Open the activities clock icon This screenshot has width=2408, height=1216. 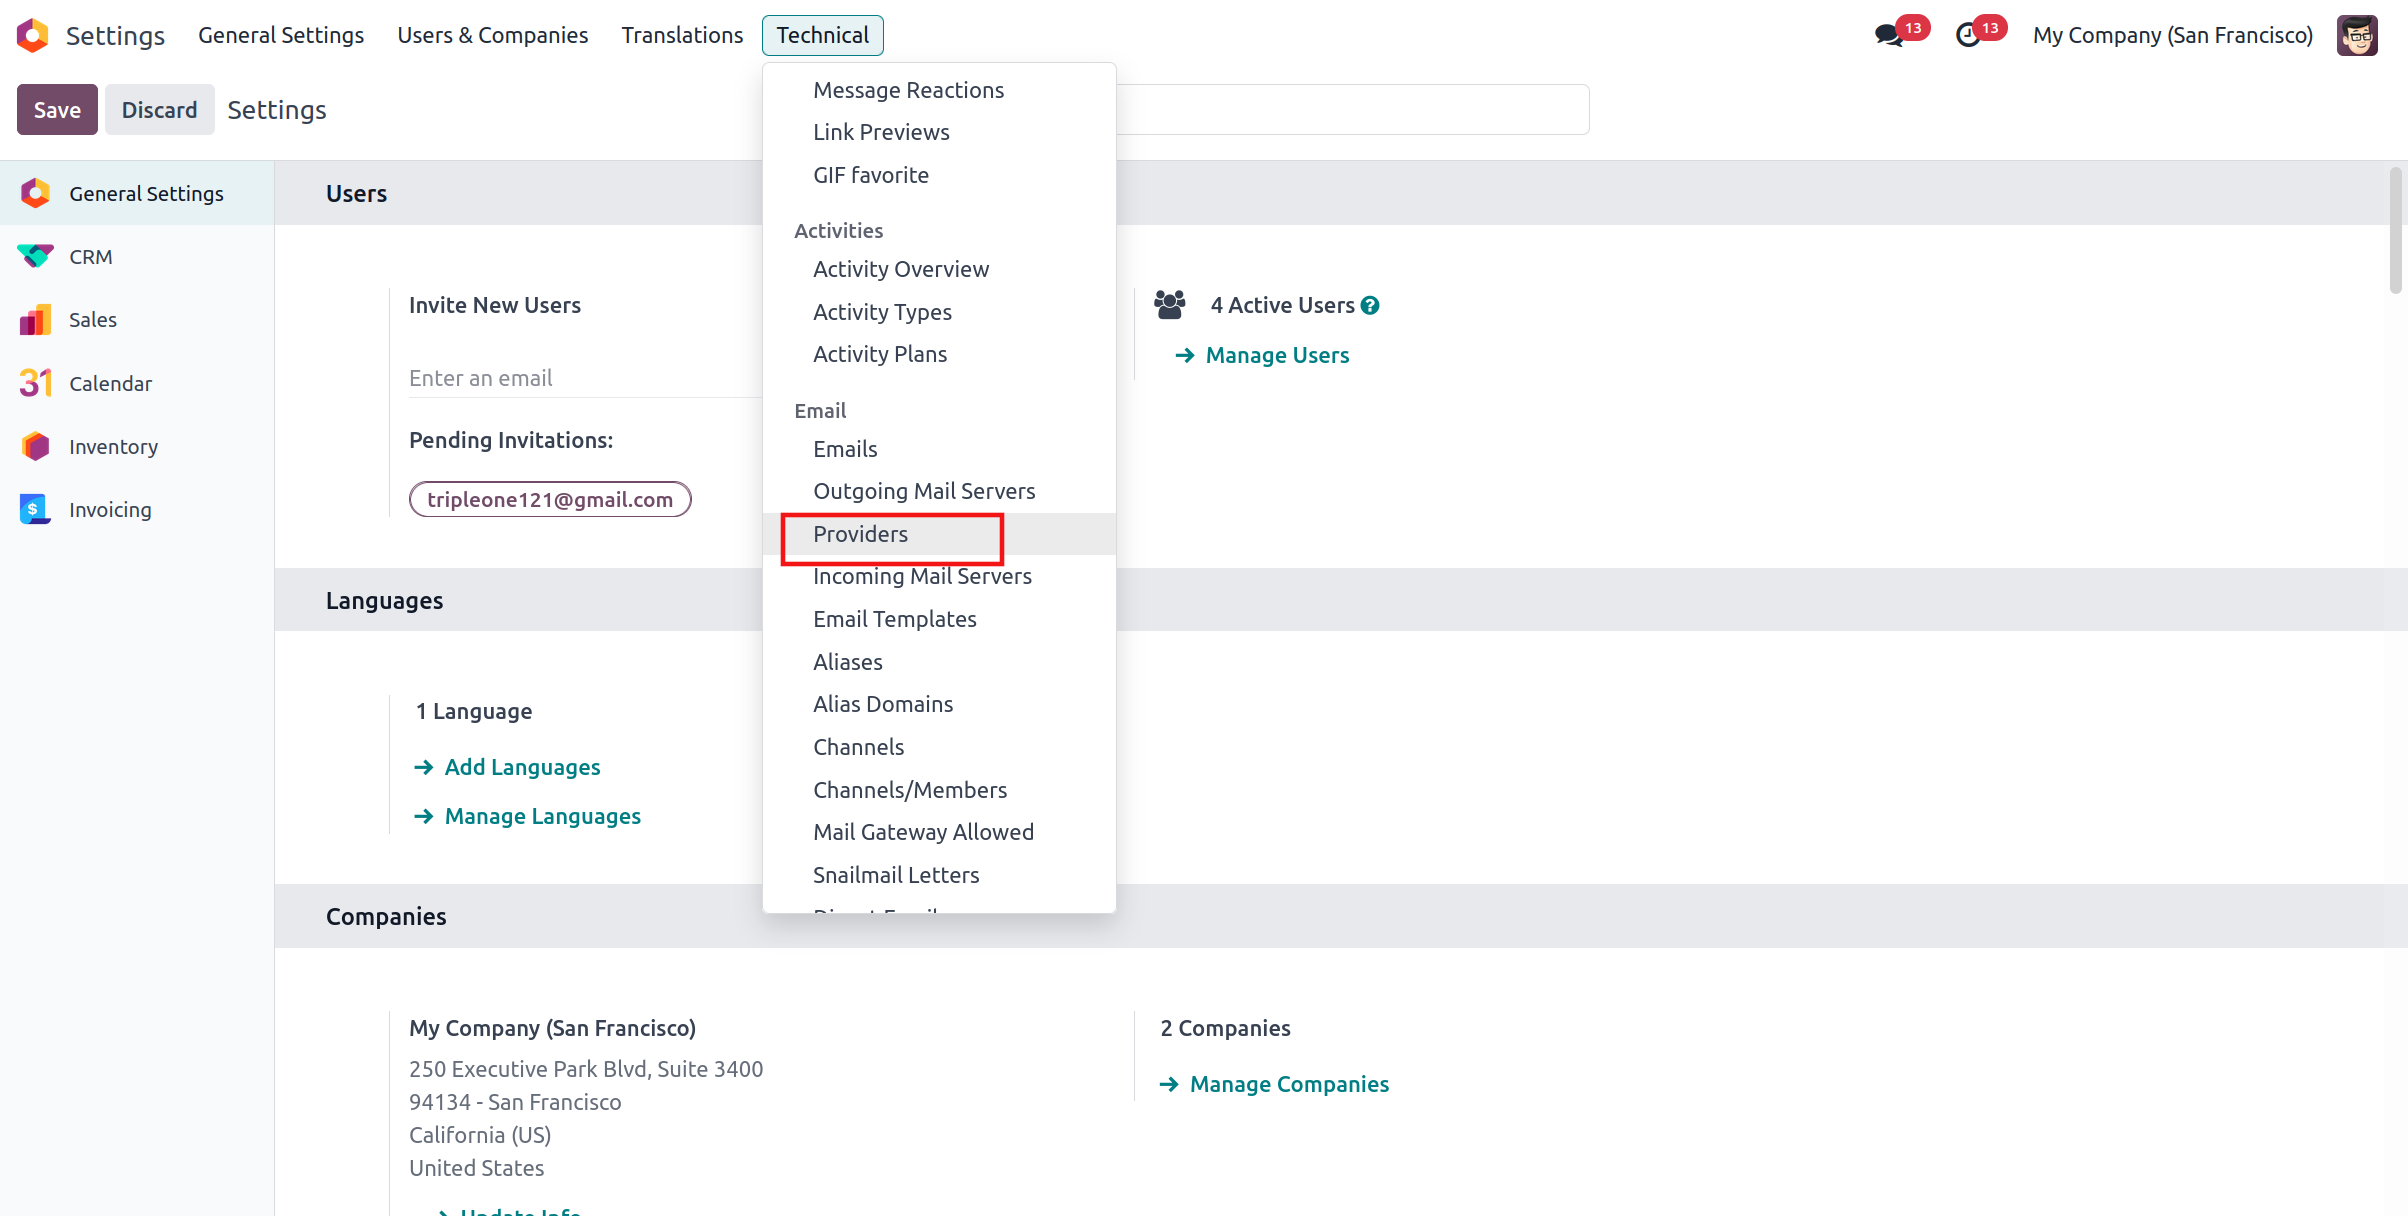point(1967,35)
